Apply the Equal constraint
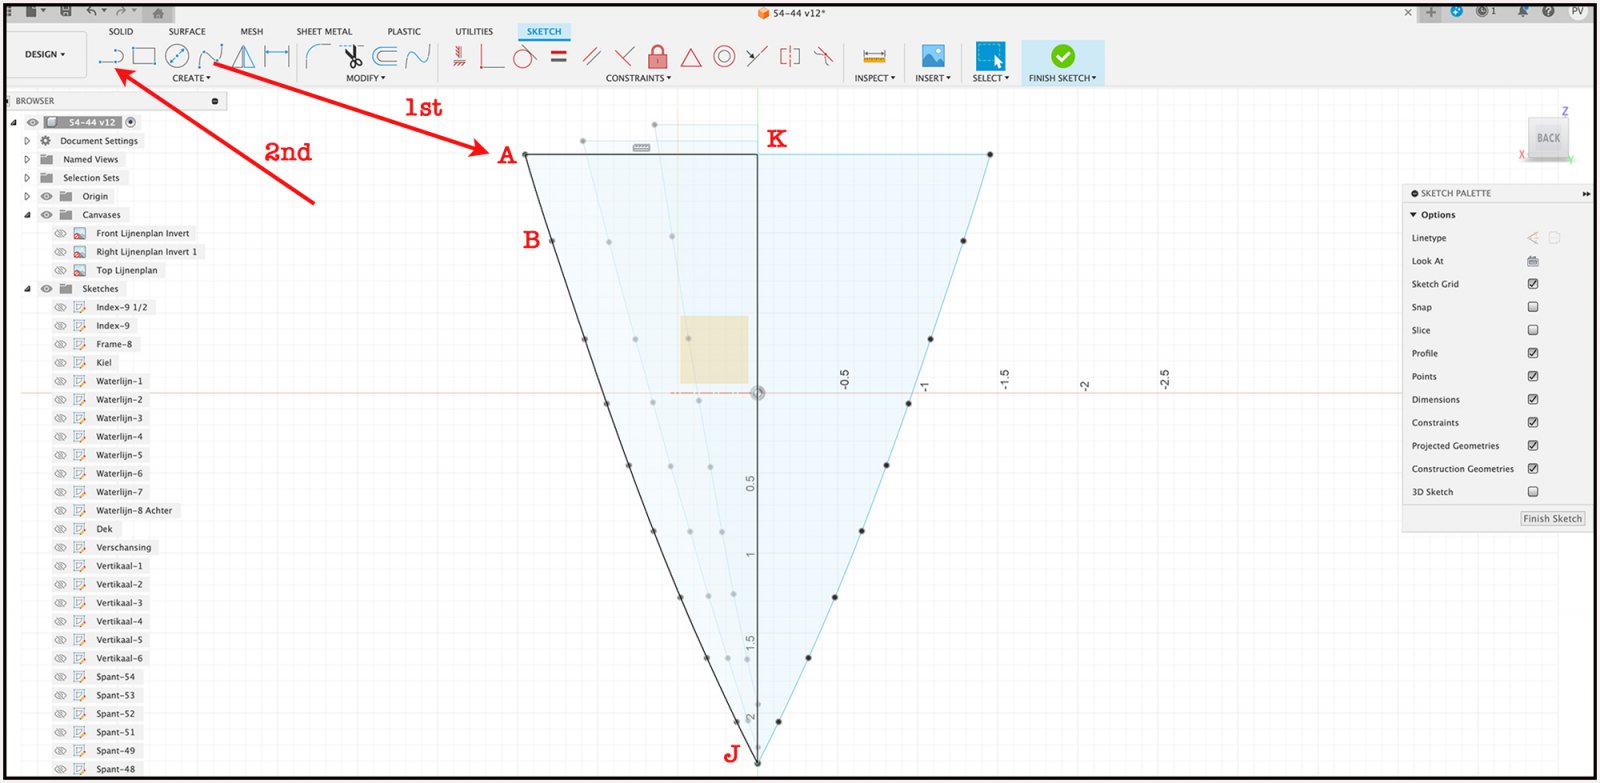Viewport: 1600px width, 783px height. (x=559, y=56)
